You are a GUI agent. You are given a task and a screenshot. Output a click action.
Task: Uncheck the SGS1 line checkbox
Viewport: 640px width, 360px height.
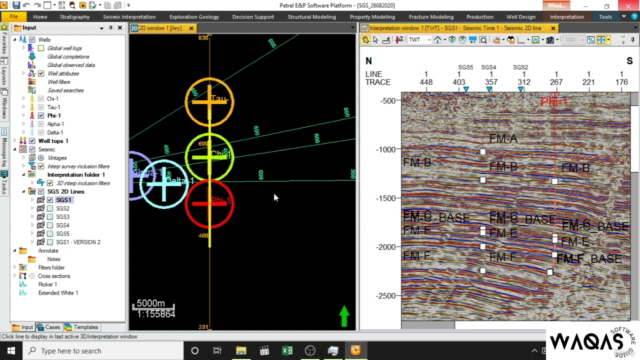point(50,200)
